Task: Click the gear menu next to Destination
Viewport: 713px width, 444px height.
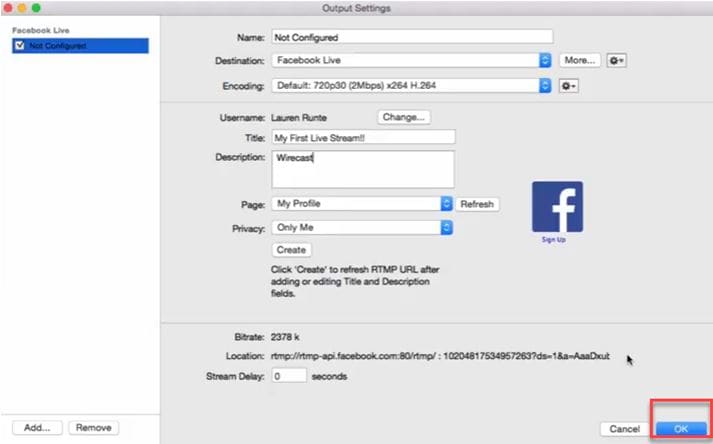Action: pos(616,61)
